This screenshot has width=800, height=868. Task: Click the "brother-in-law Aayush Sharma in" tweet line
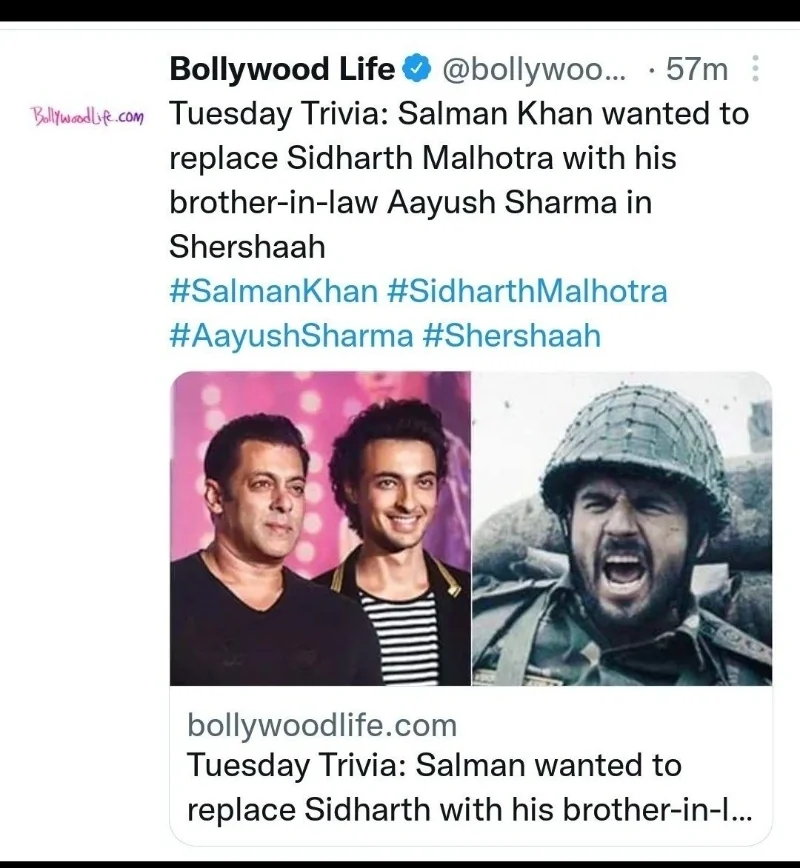[410, 201]
